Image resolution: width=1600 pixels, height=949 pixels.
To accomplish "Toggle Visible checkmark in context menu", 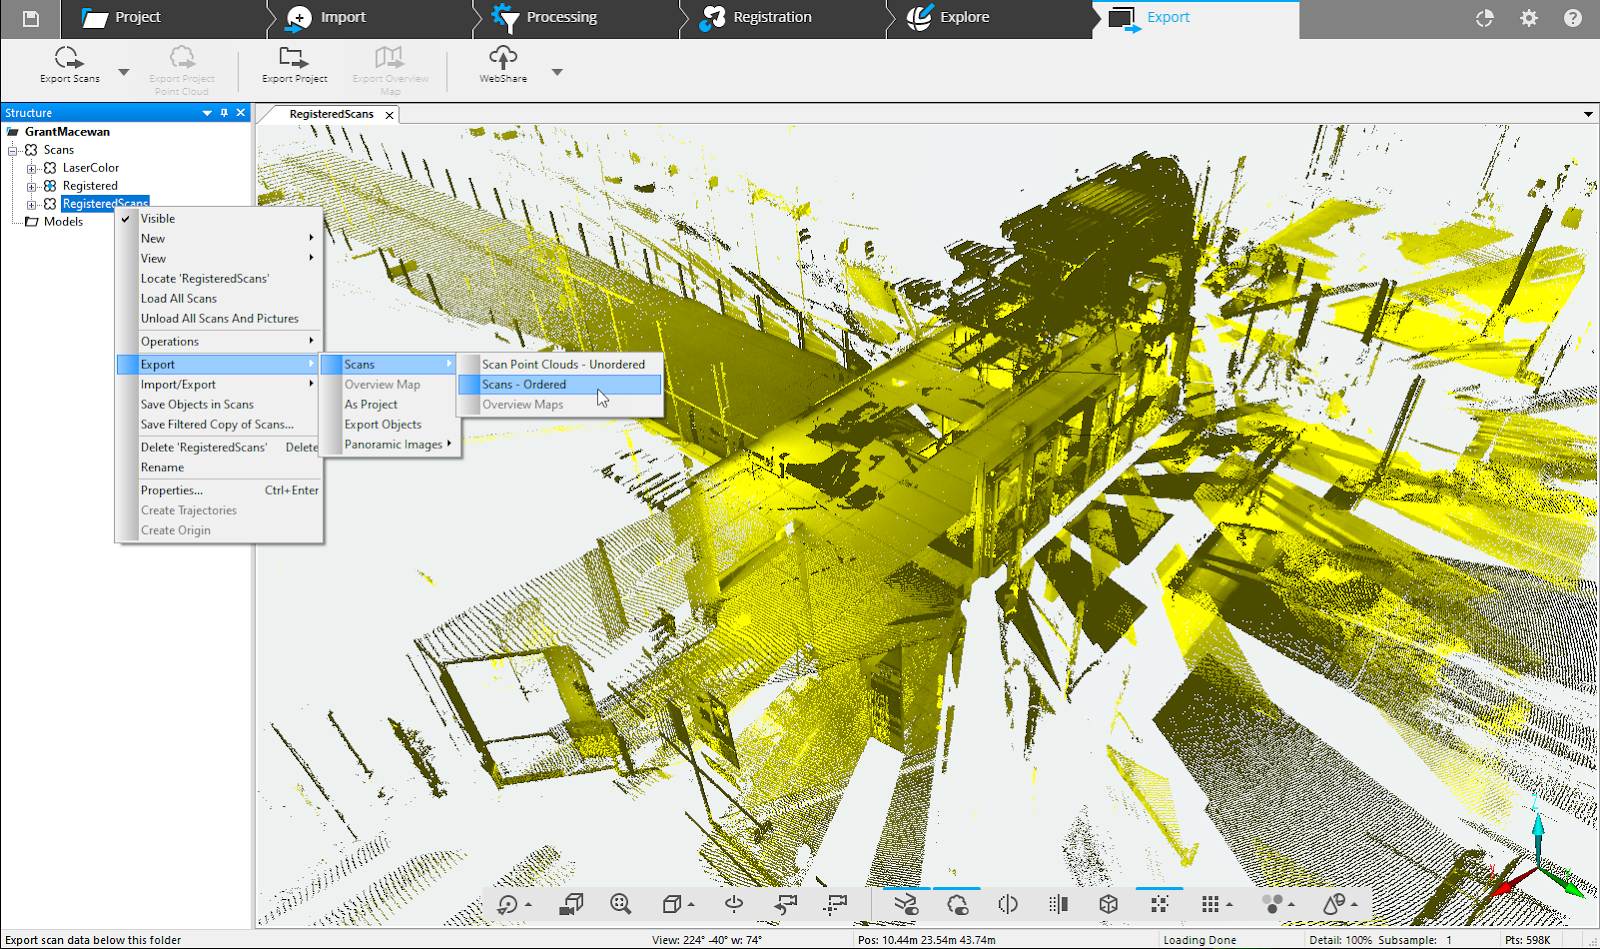I will (x=126, y=218).
